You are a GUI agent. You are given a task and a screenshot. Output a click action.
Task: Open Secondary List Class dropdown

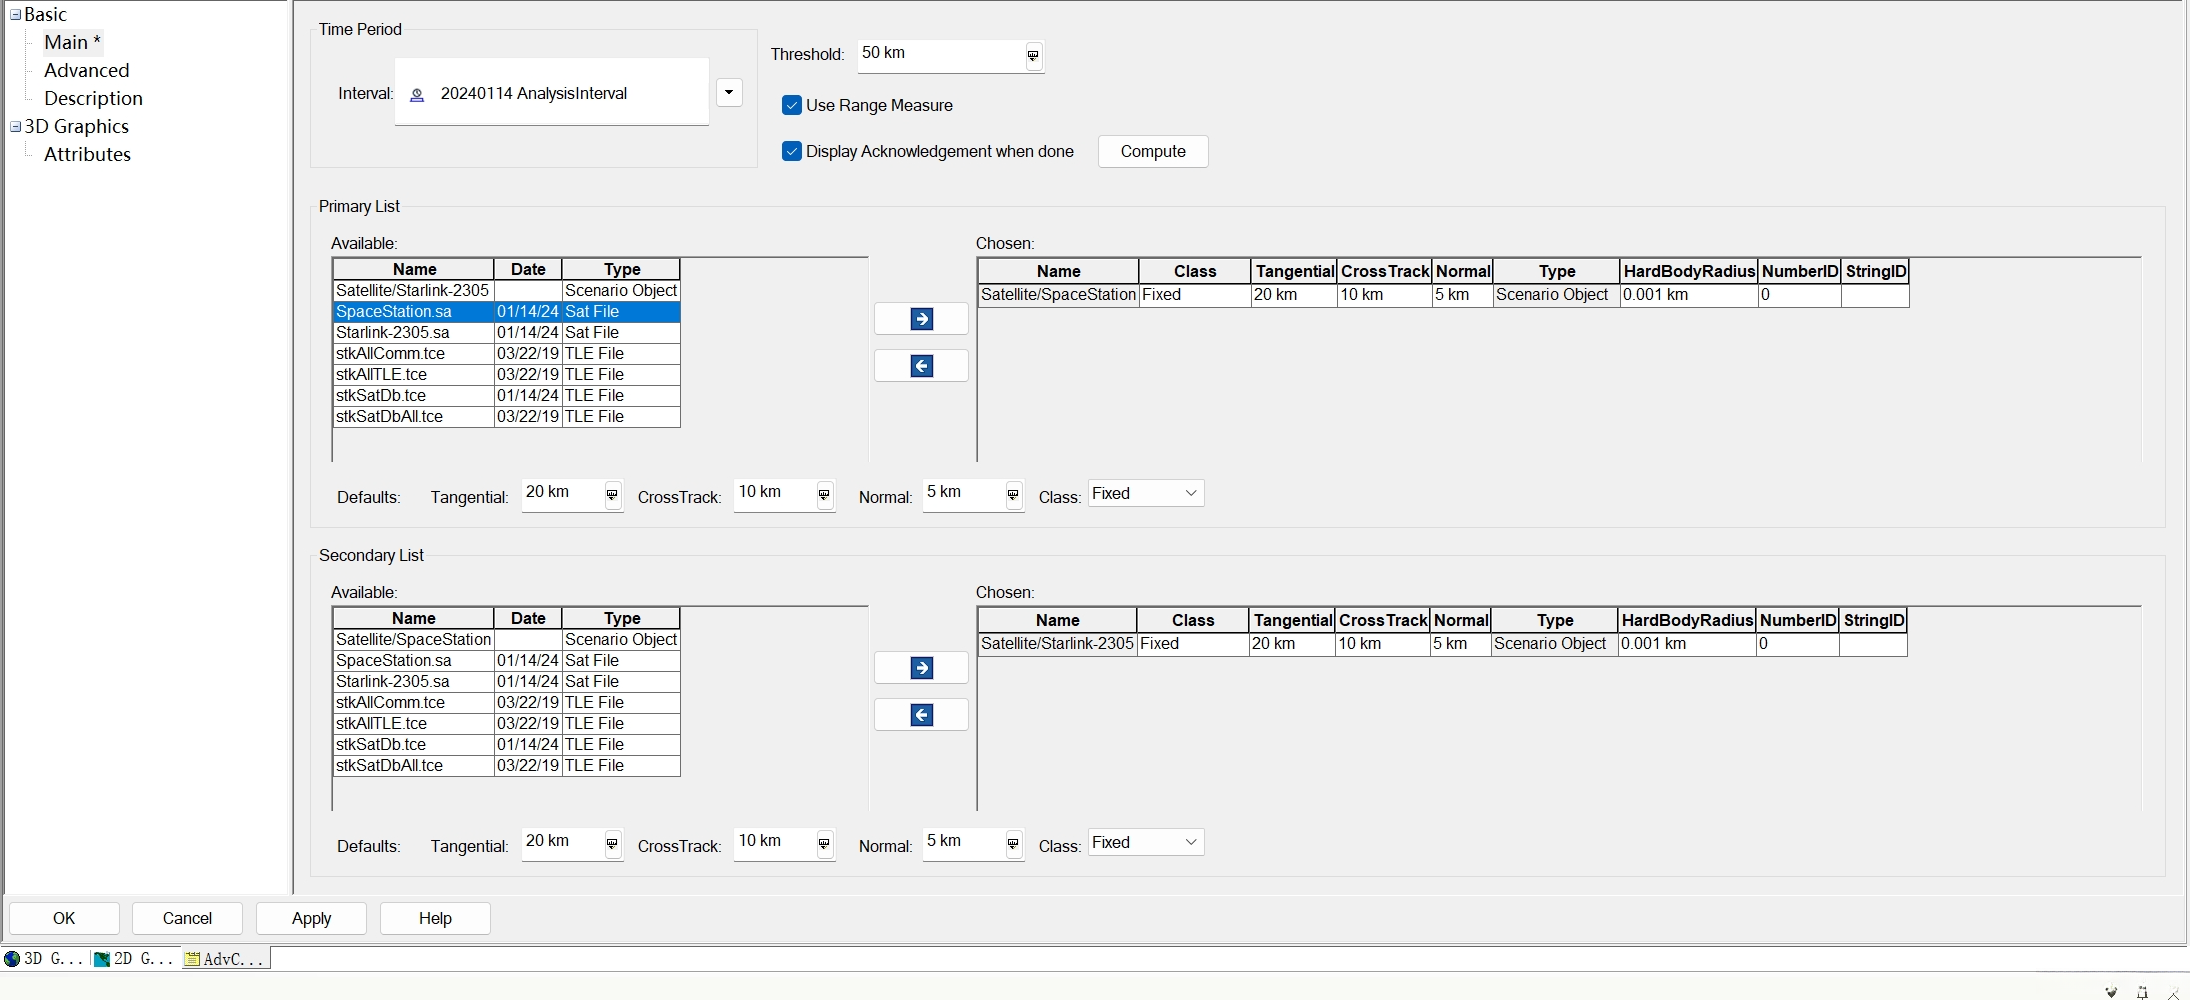[1145, 843]
